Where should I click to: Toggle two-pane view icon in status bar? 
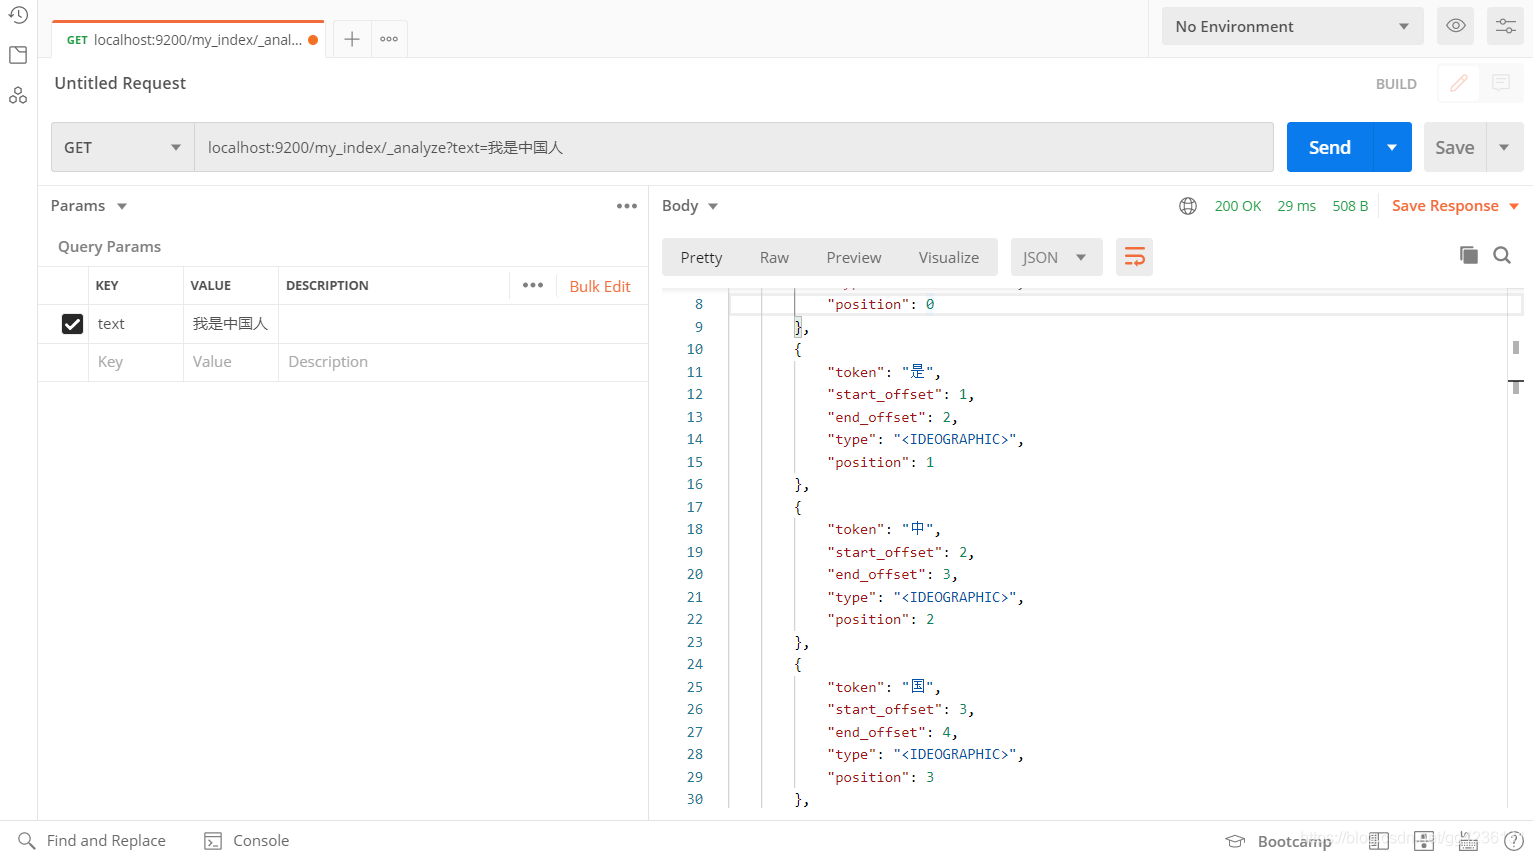[1378, 841]
